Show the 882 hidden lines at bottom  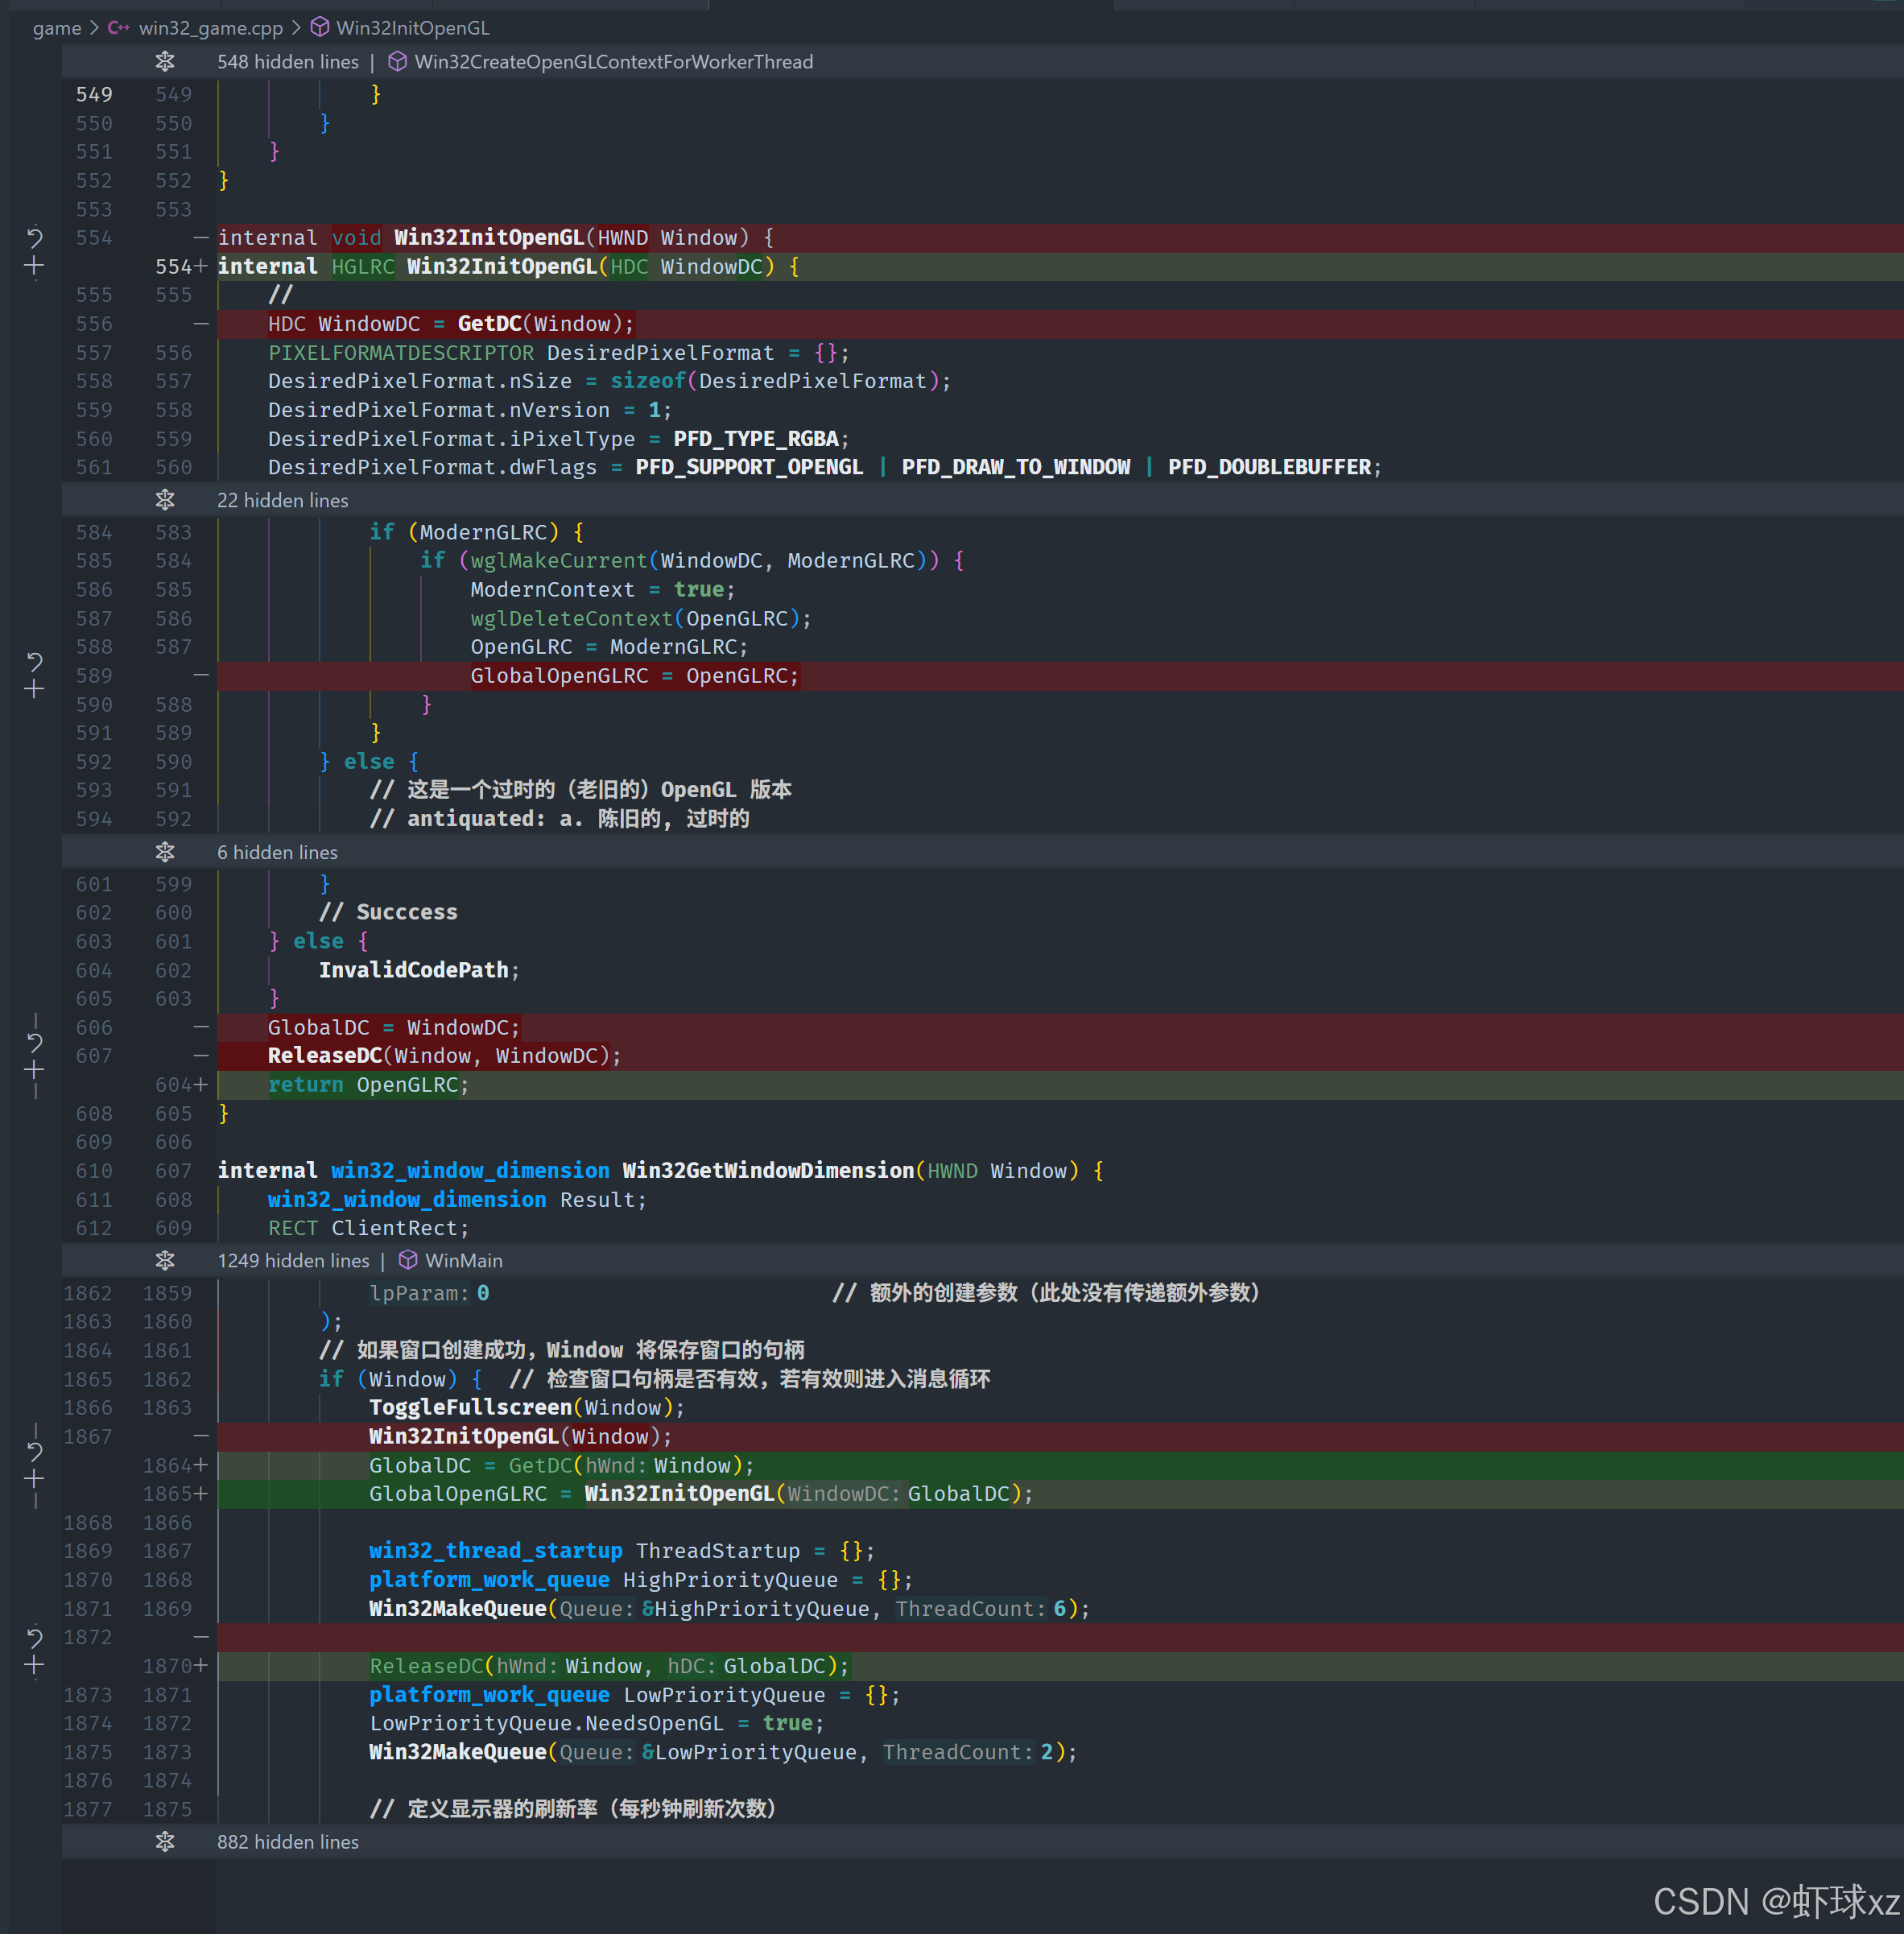point(165,1841)
